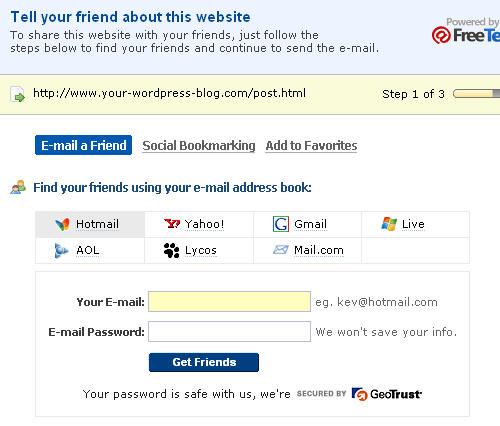This screenshot has height=426, width=500.
Task: Click the Get Friends button
Action: (204, 362)
